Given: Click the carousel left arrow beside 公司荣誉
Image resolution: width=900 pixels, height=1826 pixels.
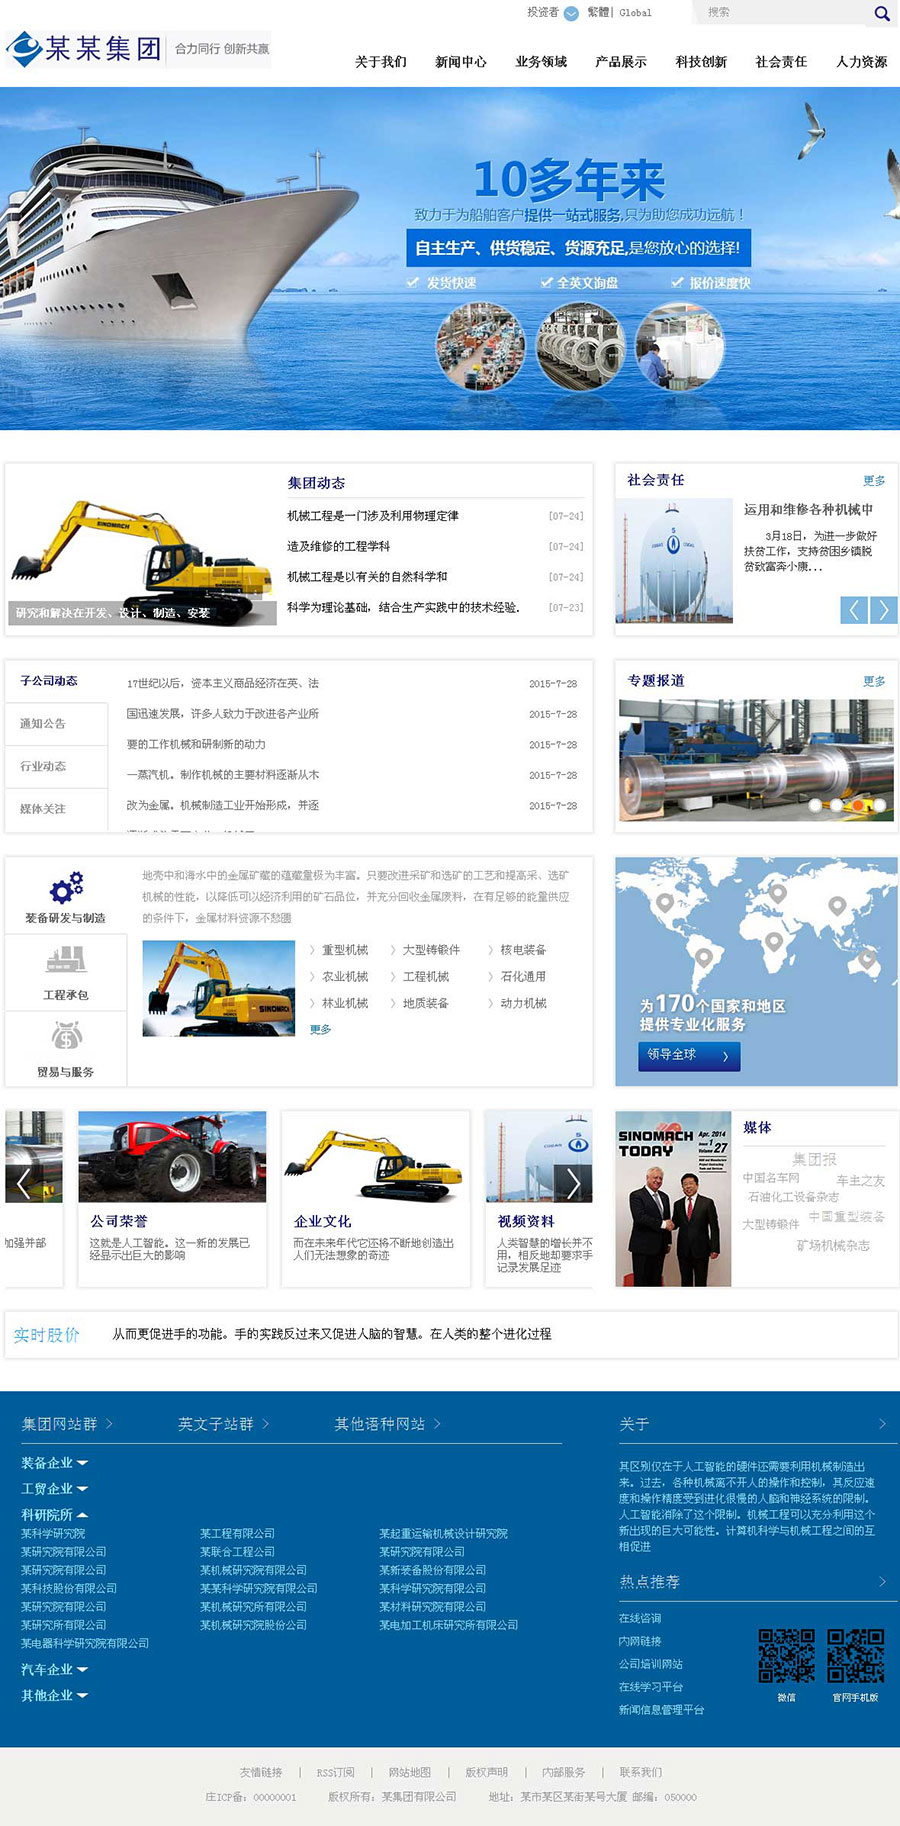Looking at the screenshot, I should [24, 1184].
